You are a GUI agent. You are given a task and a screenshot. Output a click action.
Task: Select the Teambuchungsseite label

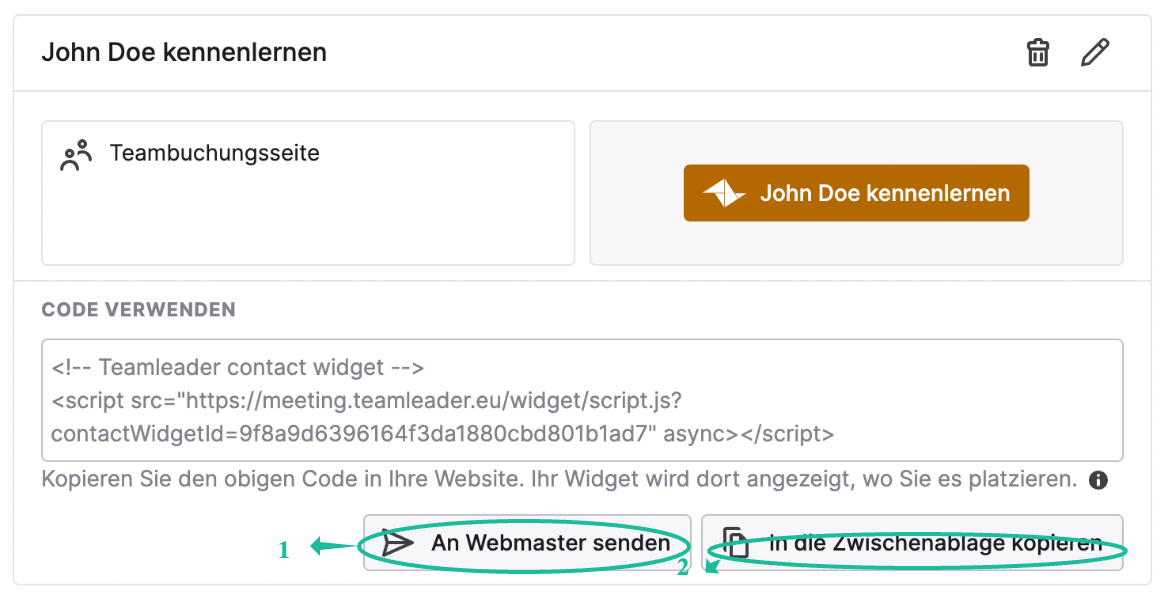pos(215,153)
